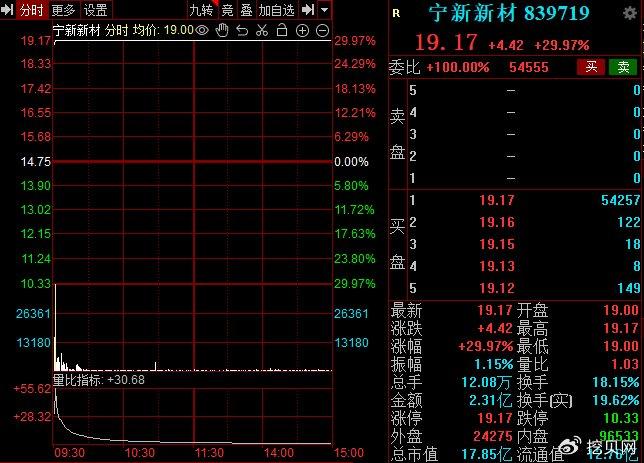This screenshot has width=644, height=463.
Task: Zoom out with the minus circle icon
Action: pos(322,31)
